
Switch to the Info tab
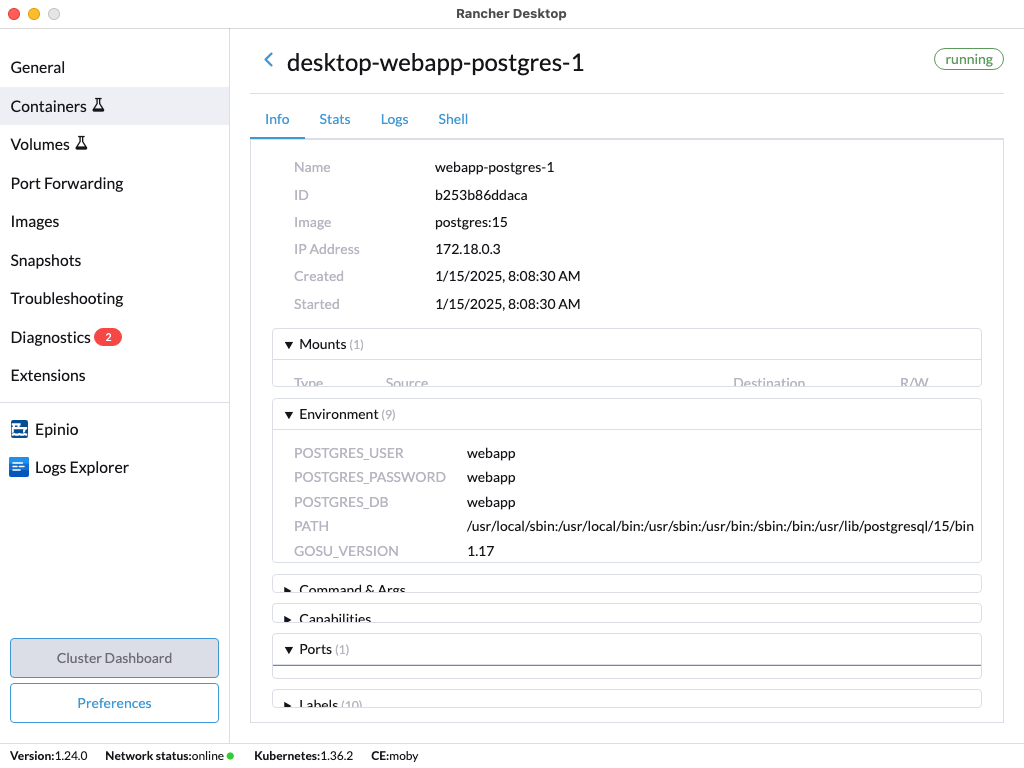coord(277,119)
